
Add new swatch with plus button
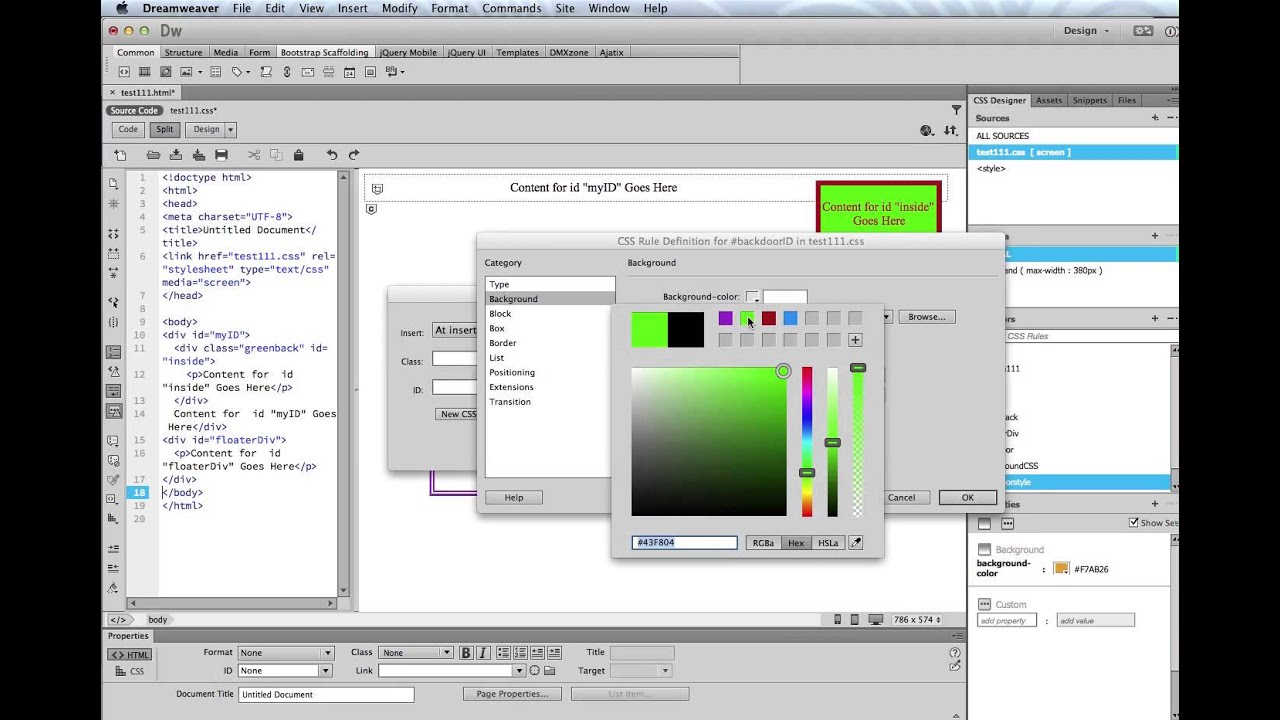point(855,340)
